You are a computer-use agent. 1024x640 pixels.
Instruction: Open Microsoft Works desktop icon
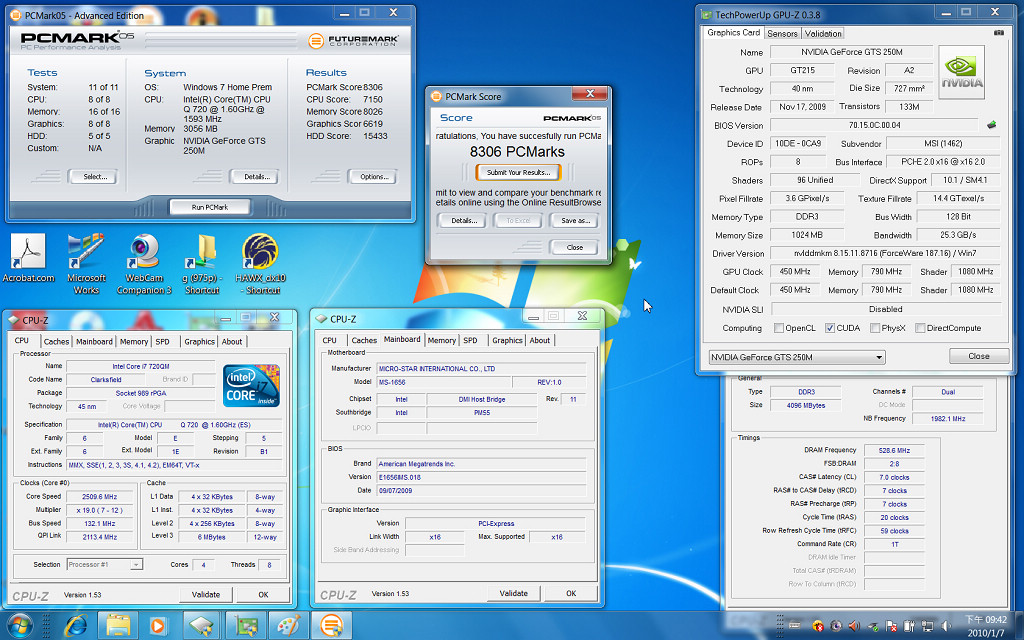(86, 263)
